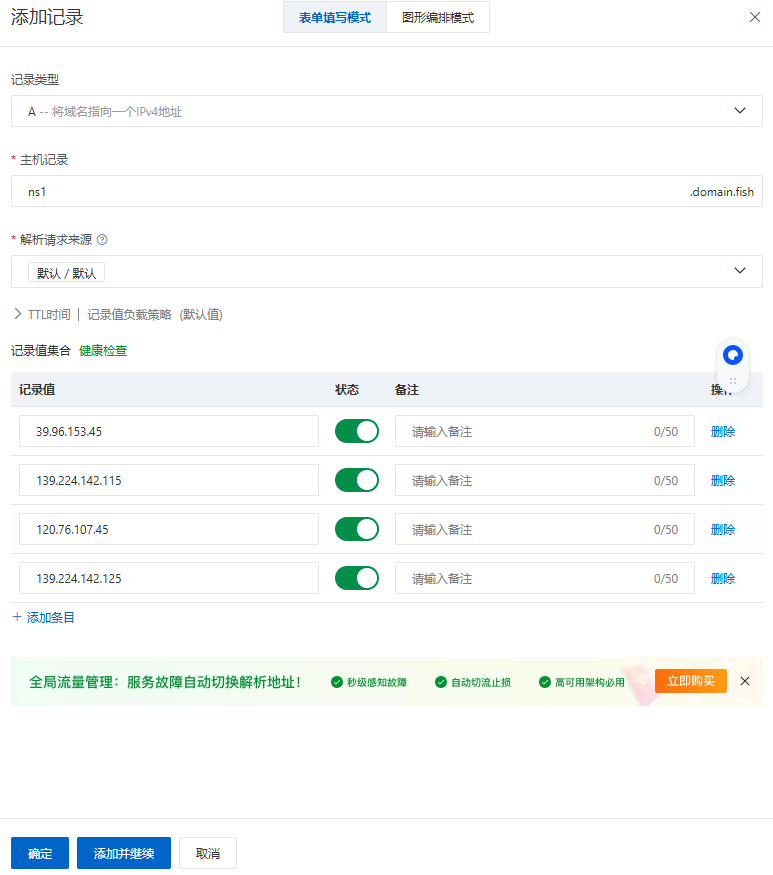Open the 健康检查 link
The width and height of the screenshot is (773, 875).
click(x=103, y=351)
